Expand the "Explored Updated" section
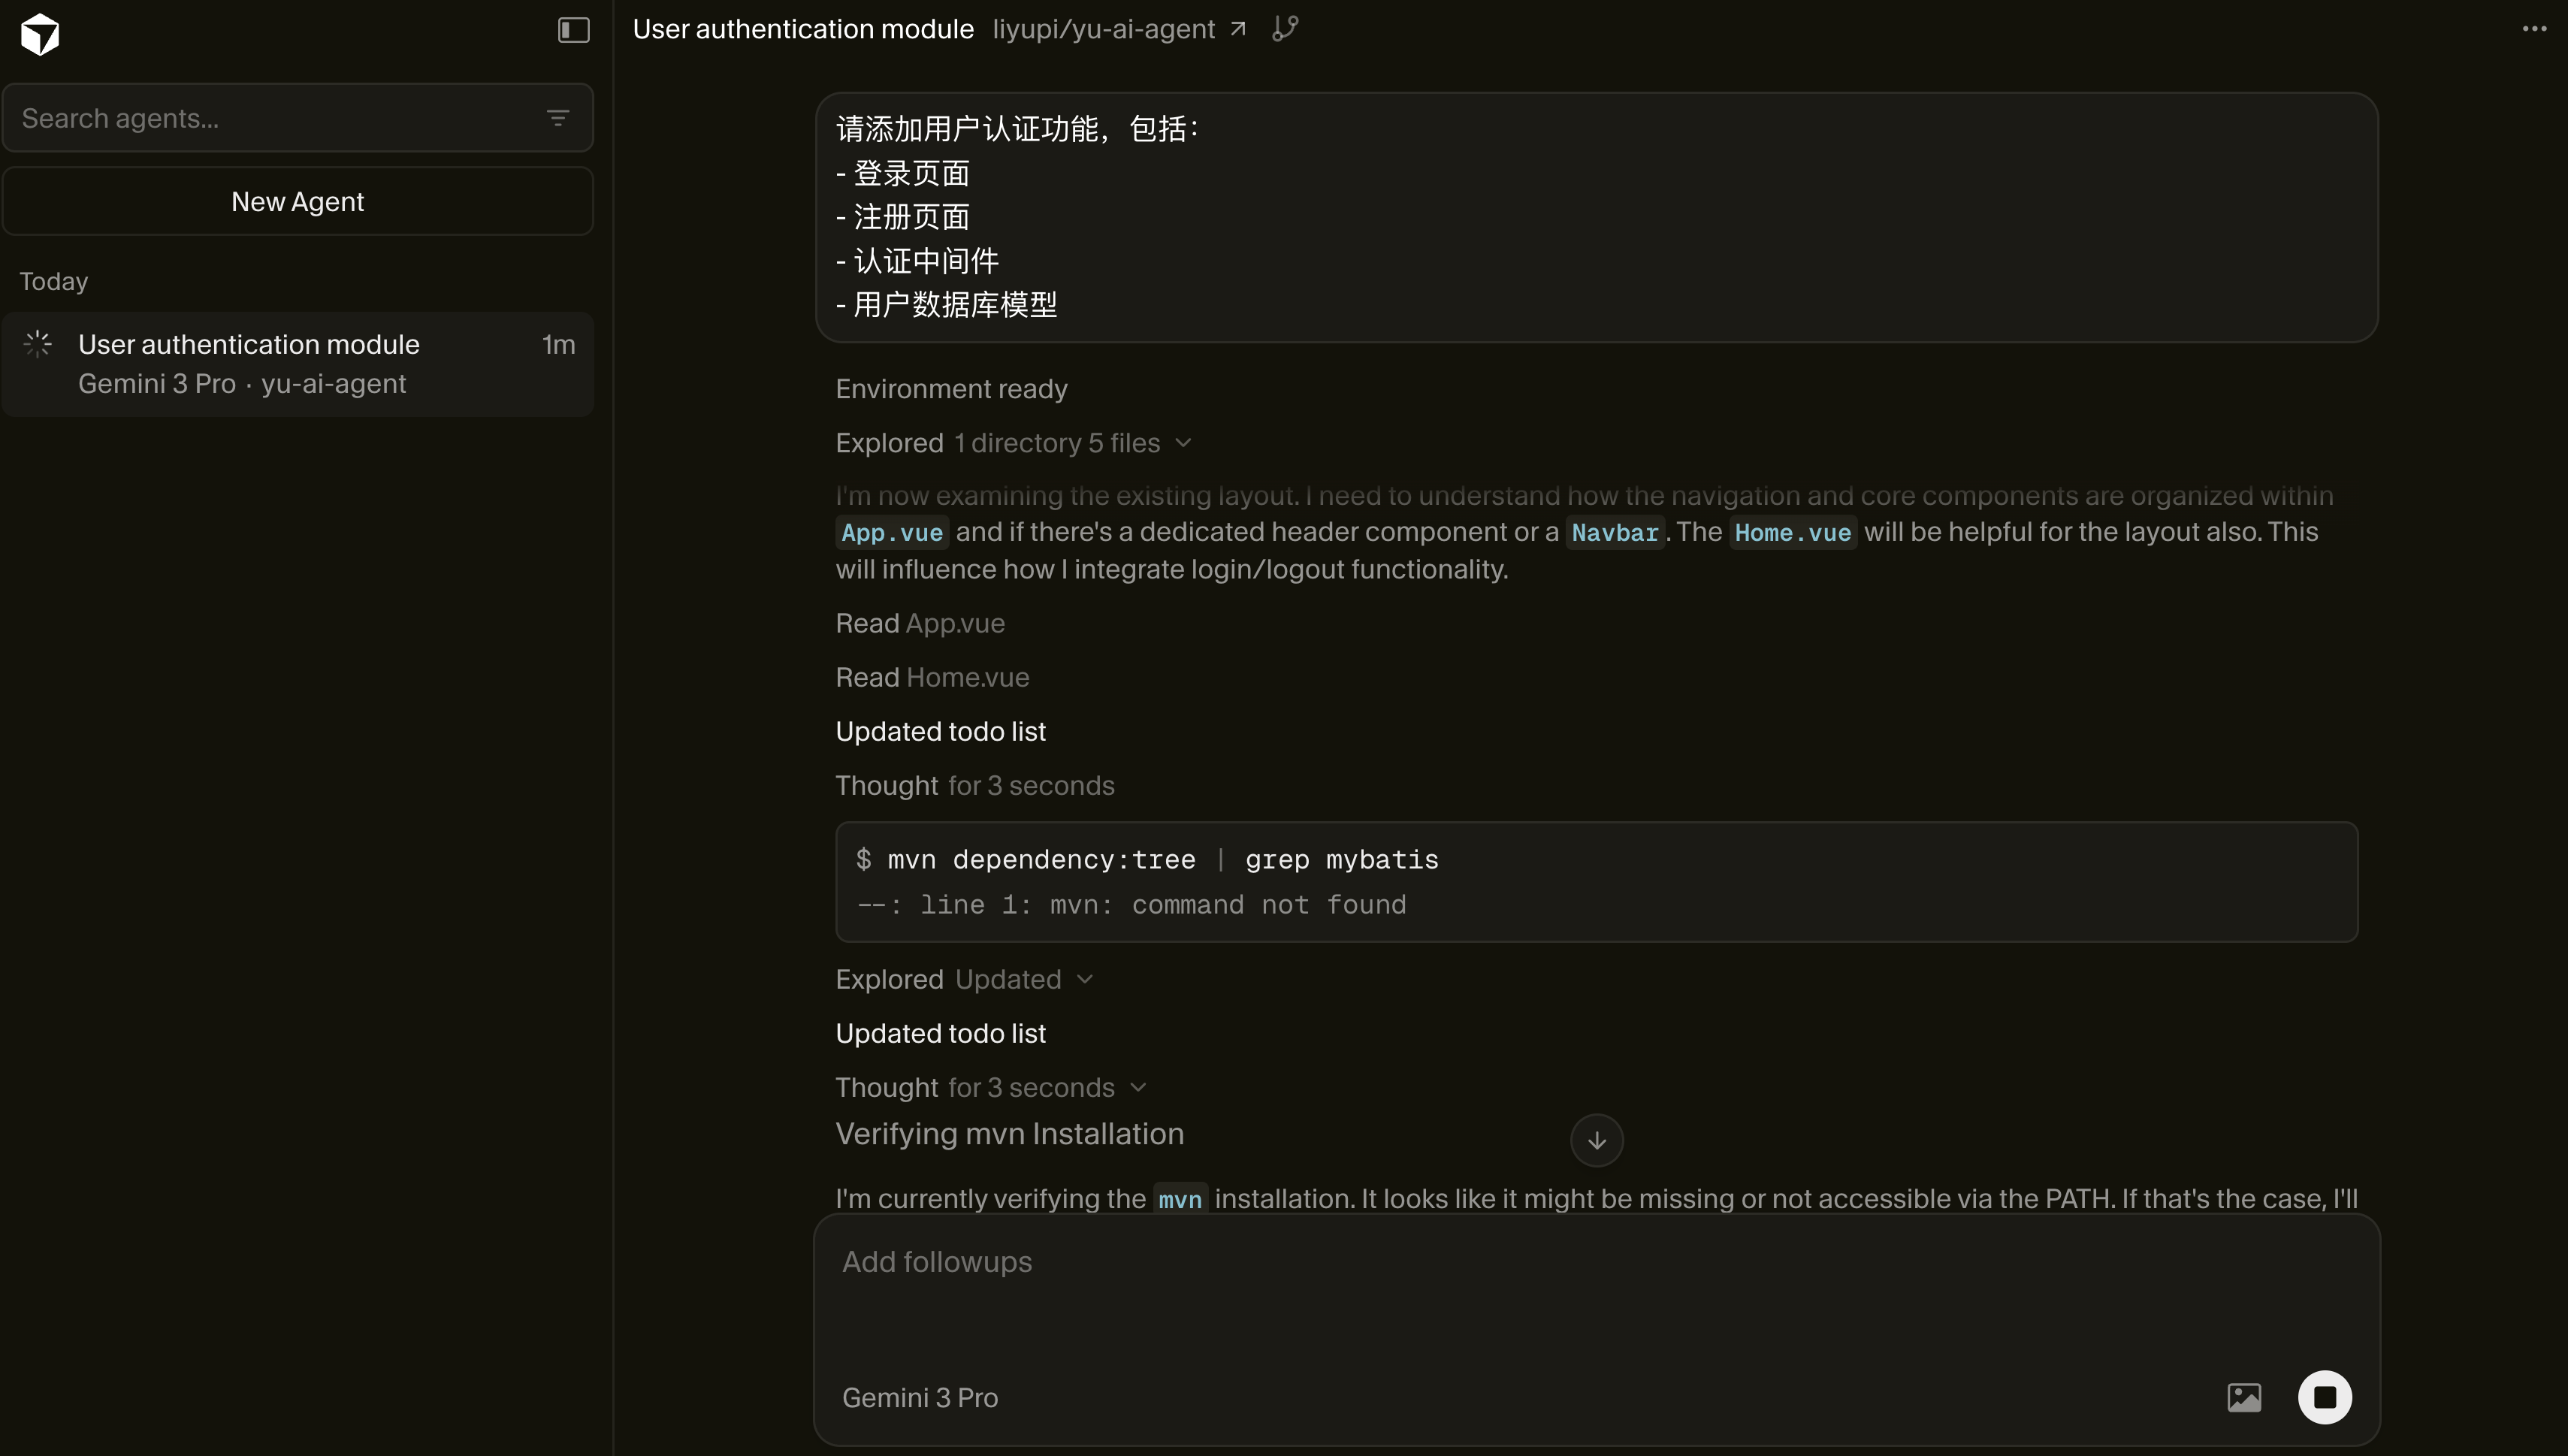The height and width of the screenshot is (1456, 2568). click(1085, 980)
